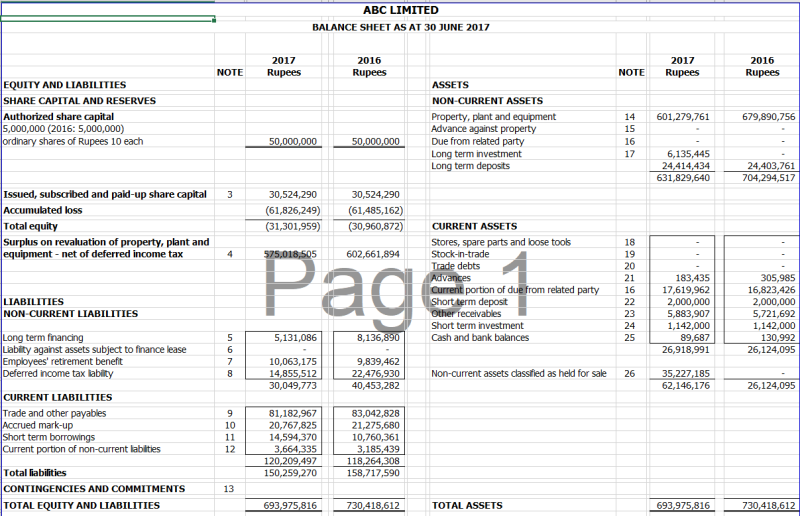Viewport: 800px width, 516px height.
Task: Select Current portion of non-current liabilities label
Action: click(82, 449)
